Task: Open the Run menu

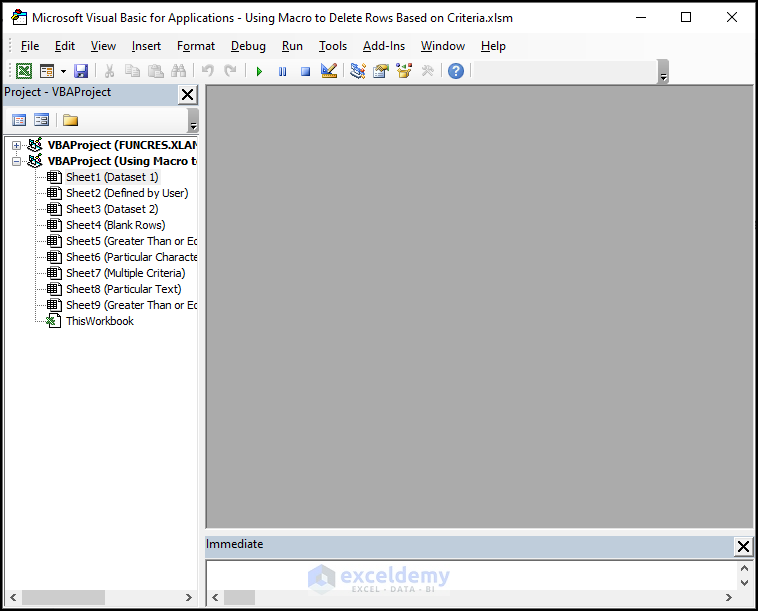Action: coord(292,46)
